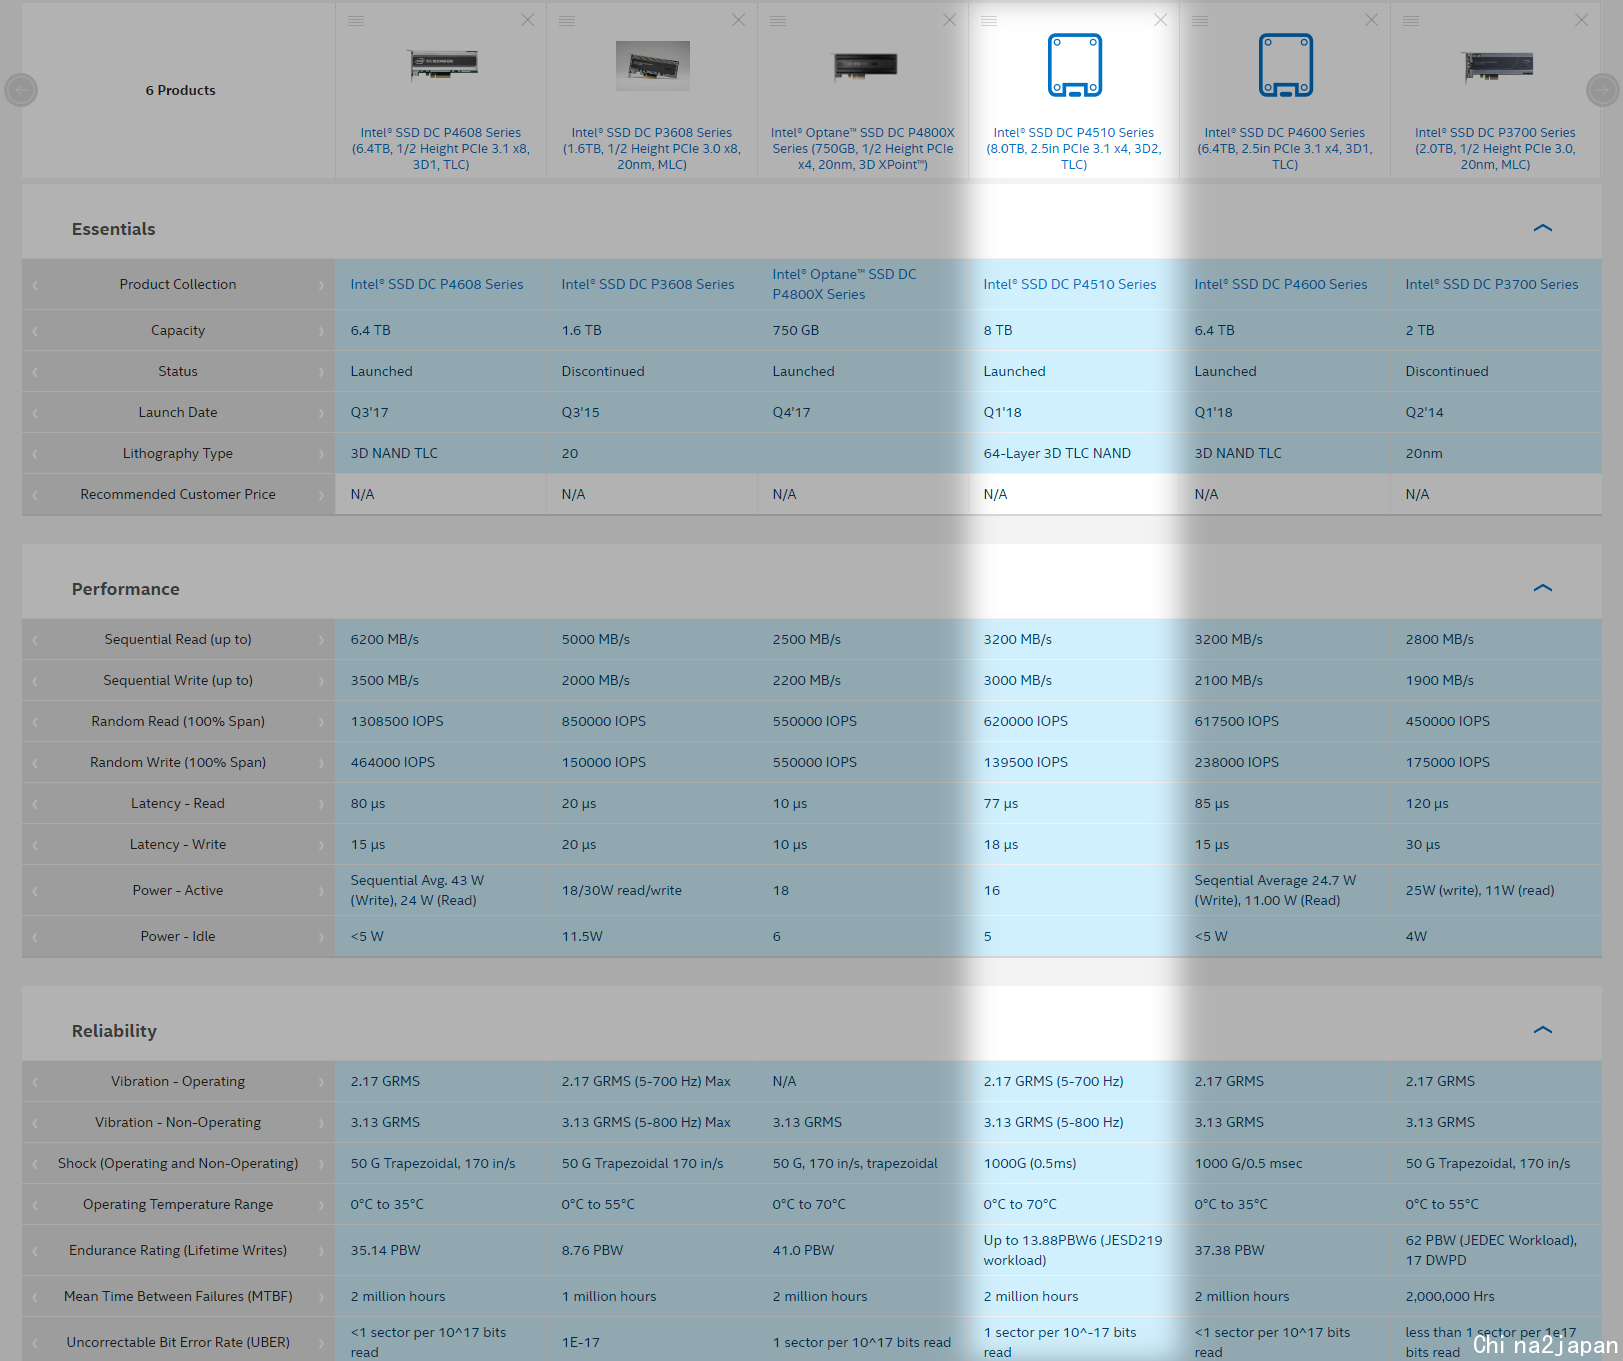Click the 37.38 PBW endurance cell
Viewport: 1623px width, 1361px height.
pos(1229,1250)
